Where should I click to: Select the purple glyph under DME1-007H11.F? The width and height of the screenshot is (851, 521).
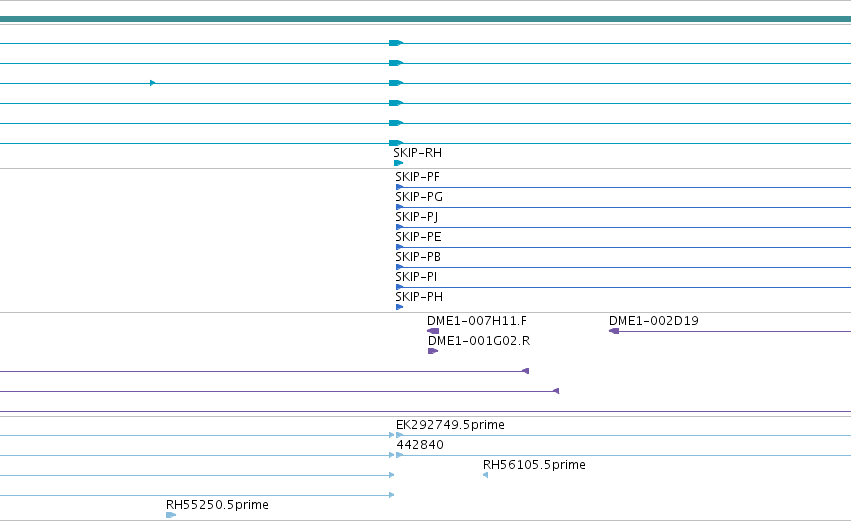point(433,331)
